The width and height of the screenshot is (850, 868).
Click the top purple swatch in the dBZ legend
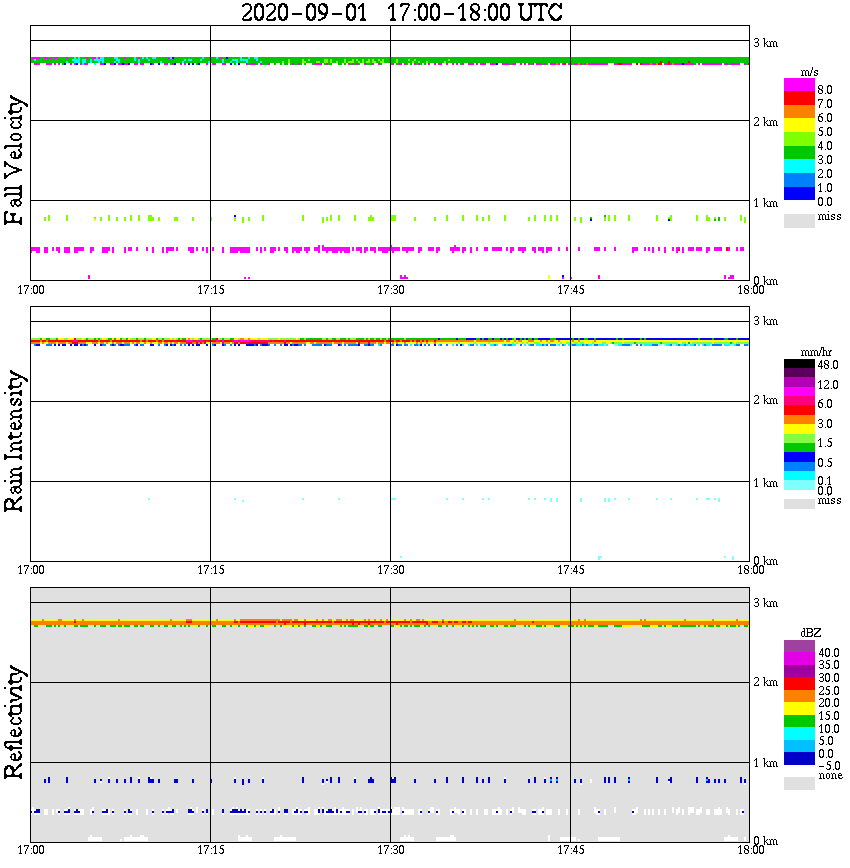coord(799,647)
